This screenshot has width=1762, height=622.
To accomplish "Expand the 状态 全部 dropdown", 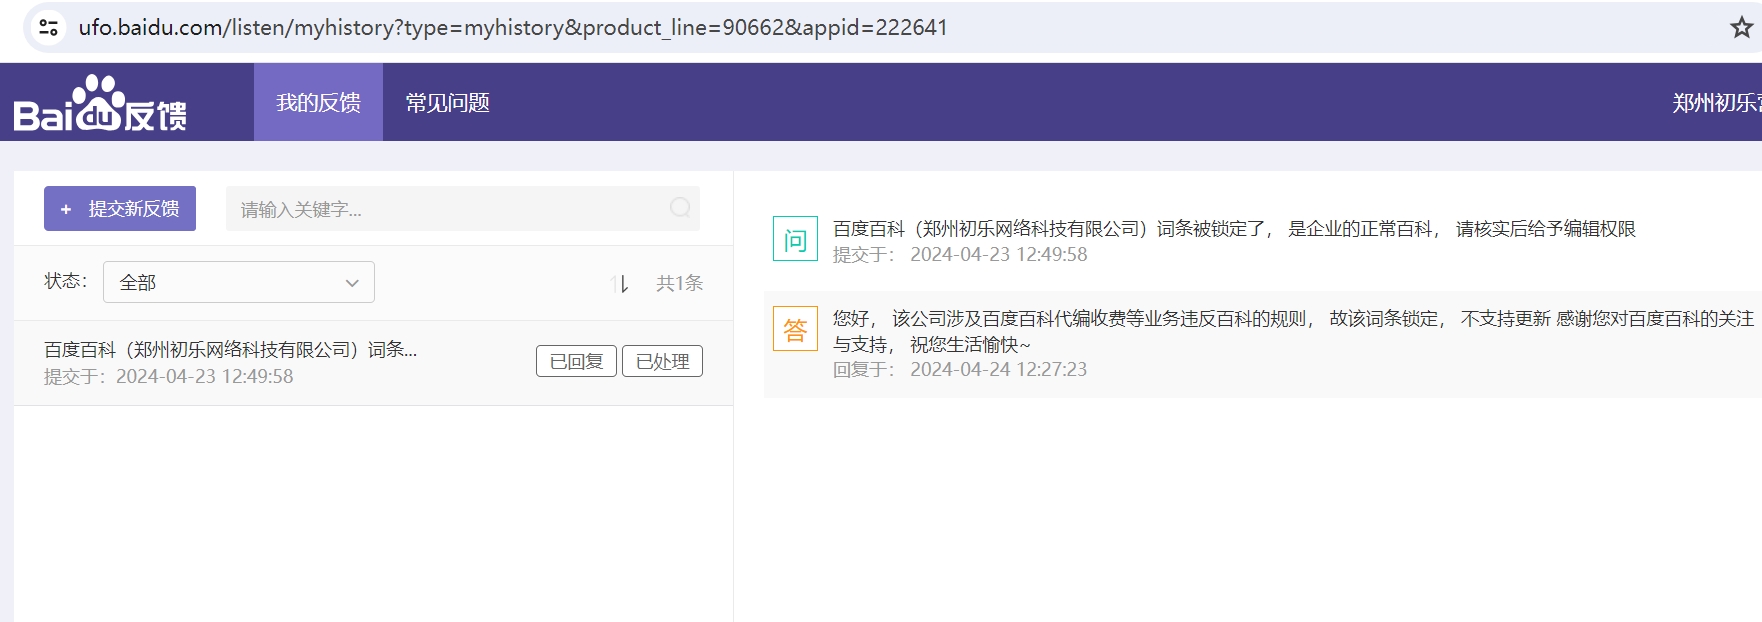I will [x=239, y=282].
